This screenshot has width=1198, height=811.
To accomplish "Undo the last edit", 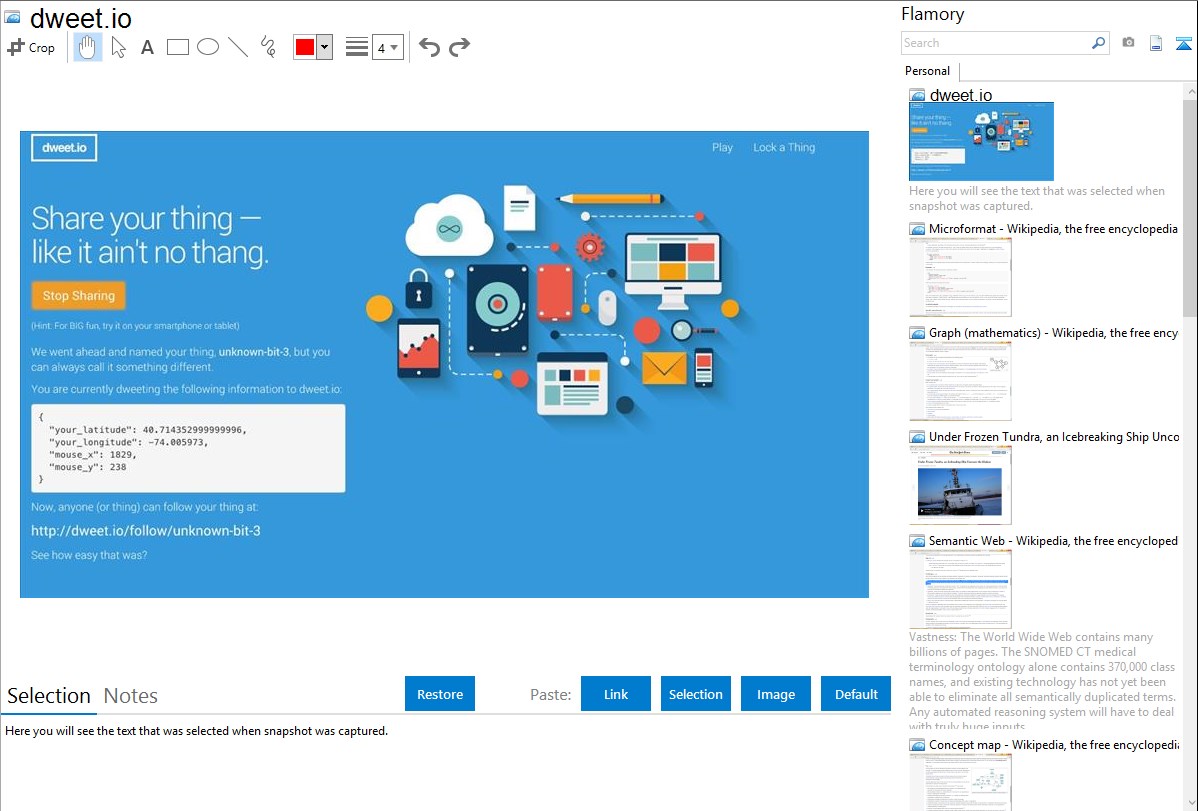I will [x=429, y=47].
